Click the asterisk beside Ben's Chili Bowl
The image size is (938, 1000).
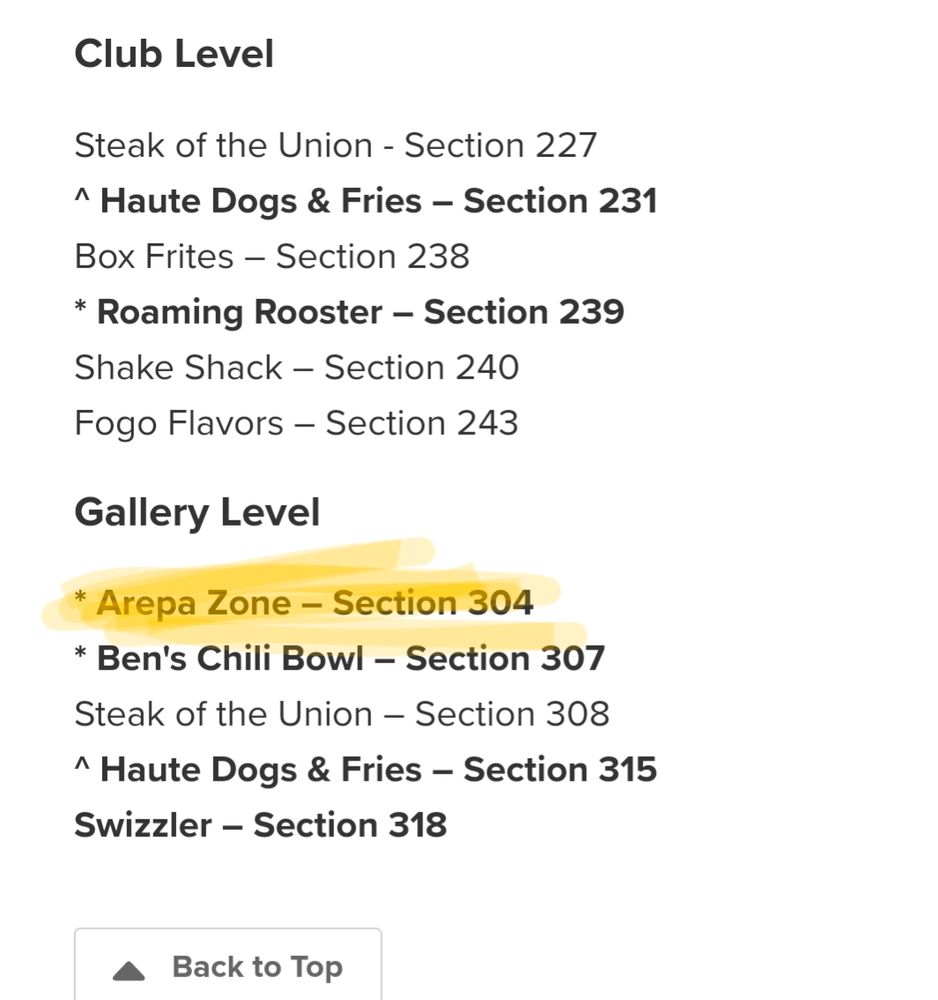click(x=83, y=658)
